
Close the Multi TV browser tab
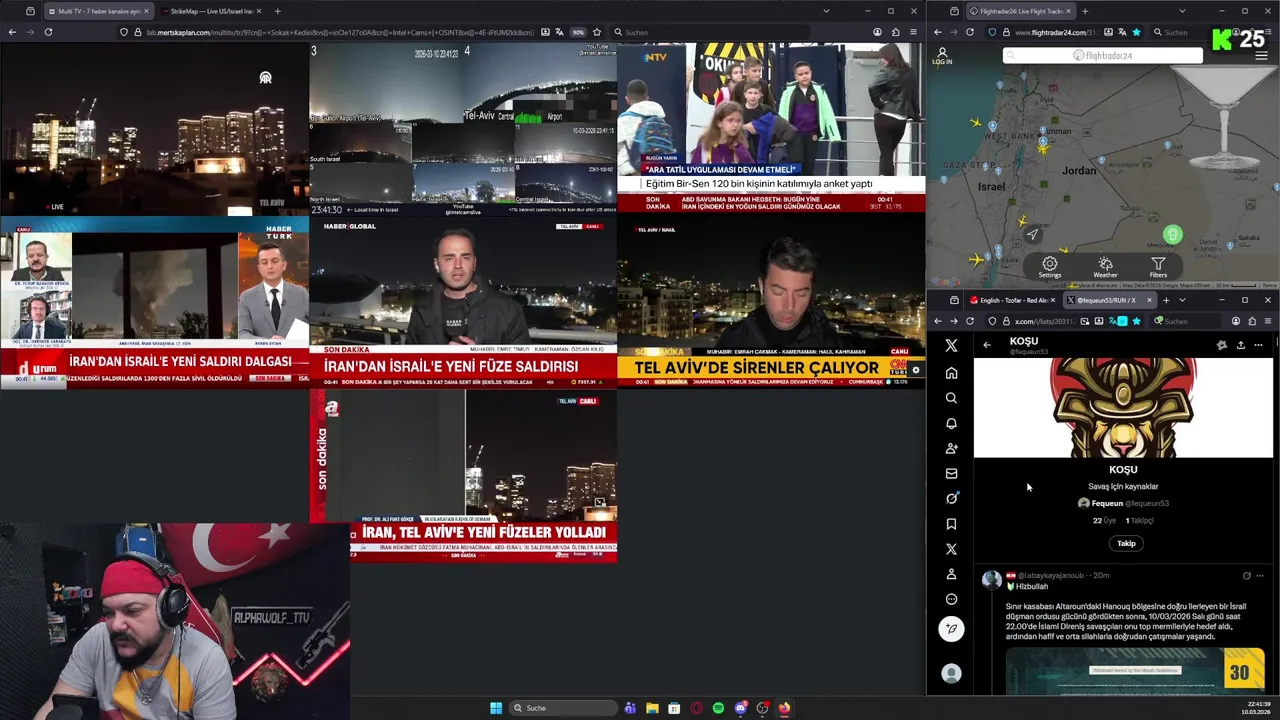click(x=146, y=11)
